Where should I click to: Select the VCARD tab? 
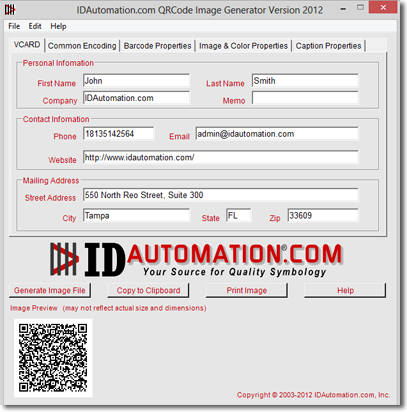tap(27, 45)
